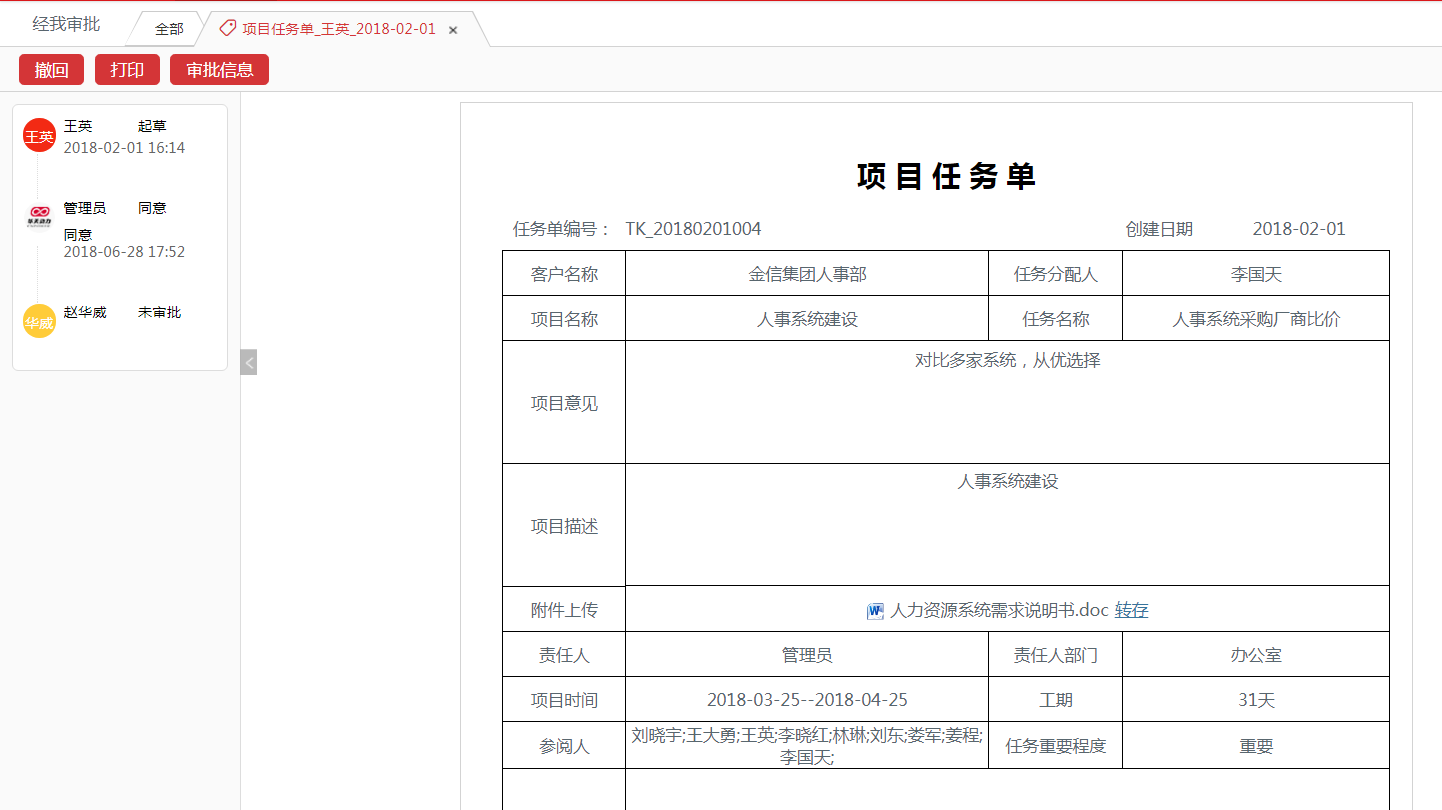The height and width of the screenshot is (810, 1442).
Task: Click the red tag icon on the task tab
Action: pyautogui.click(x=226, y=29)
